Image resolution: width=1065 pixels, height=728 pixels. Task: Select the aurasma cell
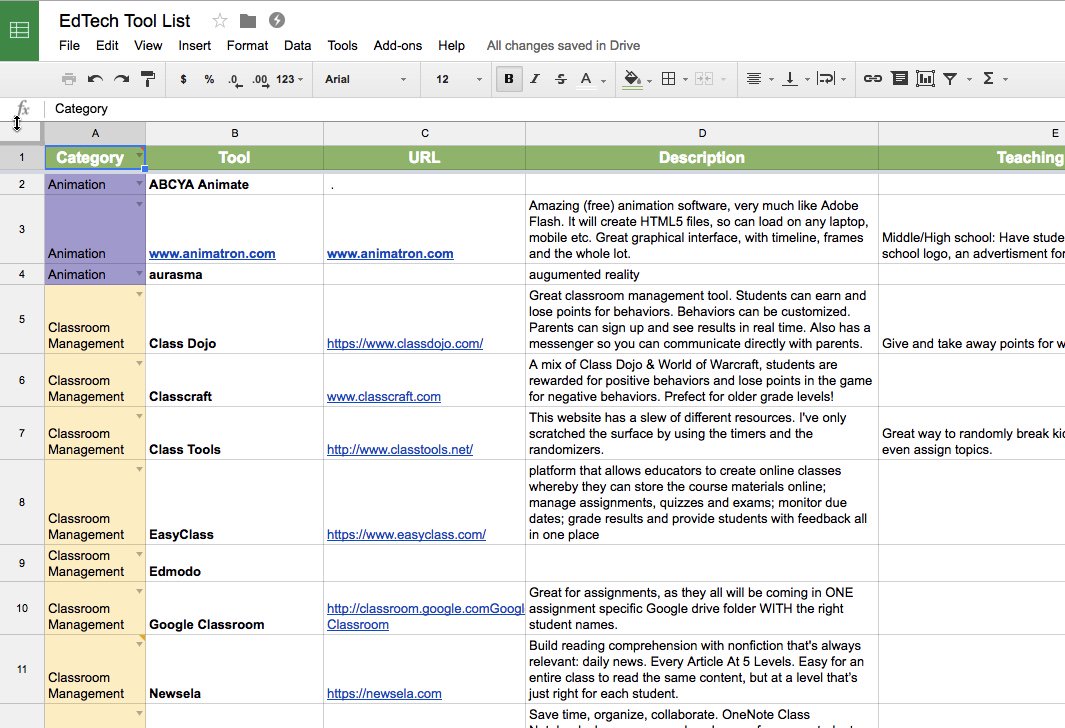[234, 274]
